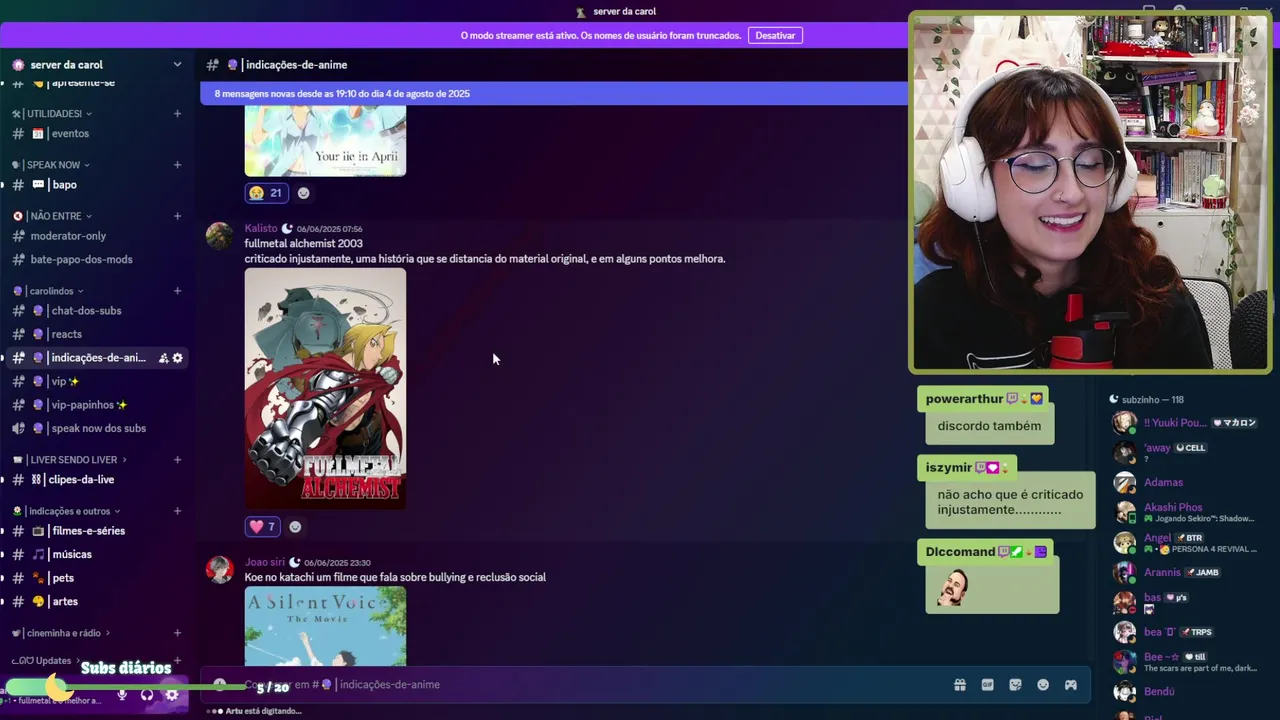Screen dimensions: 1280x720
Task: Open server da carol dropdown menu
Action: (177, 65)
